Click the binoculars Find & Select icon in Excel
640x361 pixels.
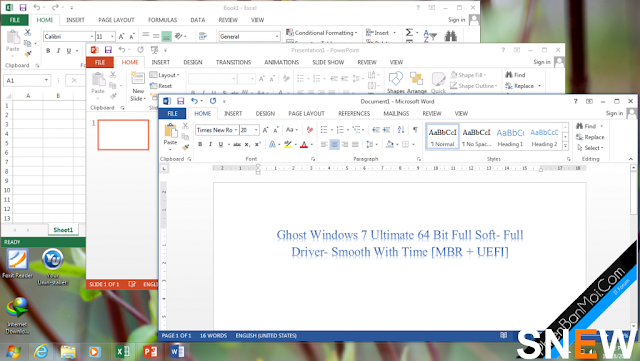point(451,36)
